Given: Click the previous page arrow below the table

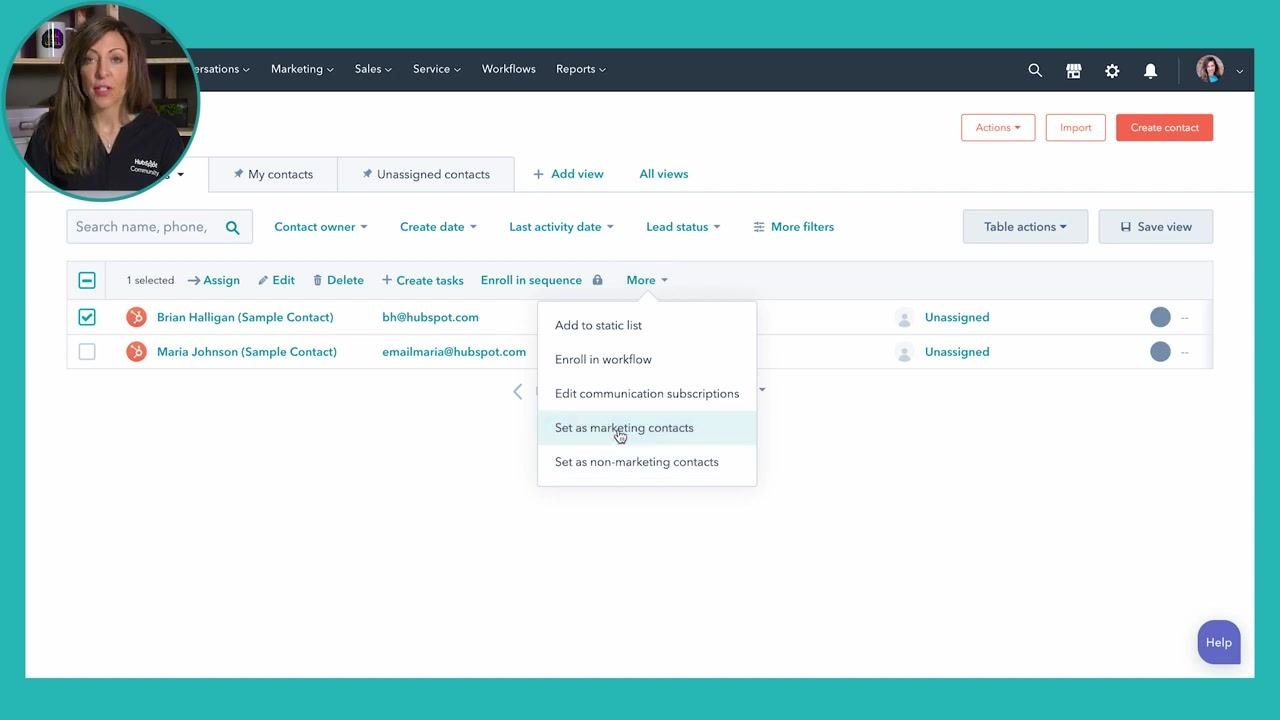Looking at the screenshot, I should 518,392.
